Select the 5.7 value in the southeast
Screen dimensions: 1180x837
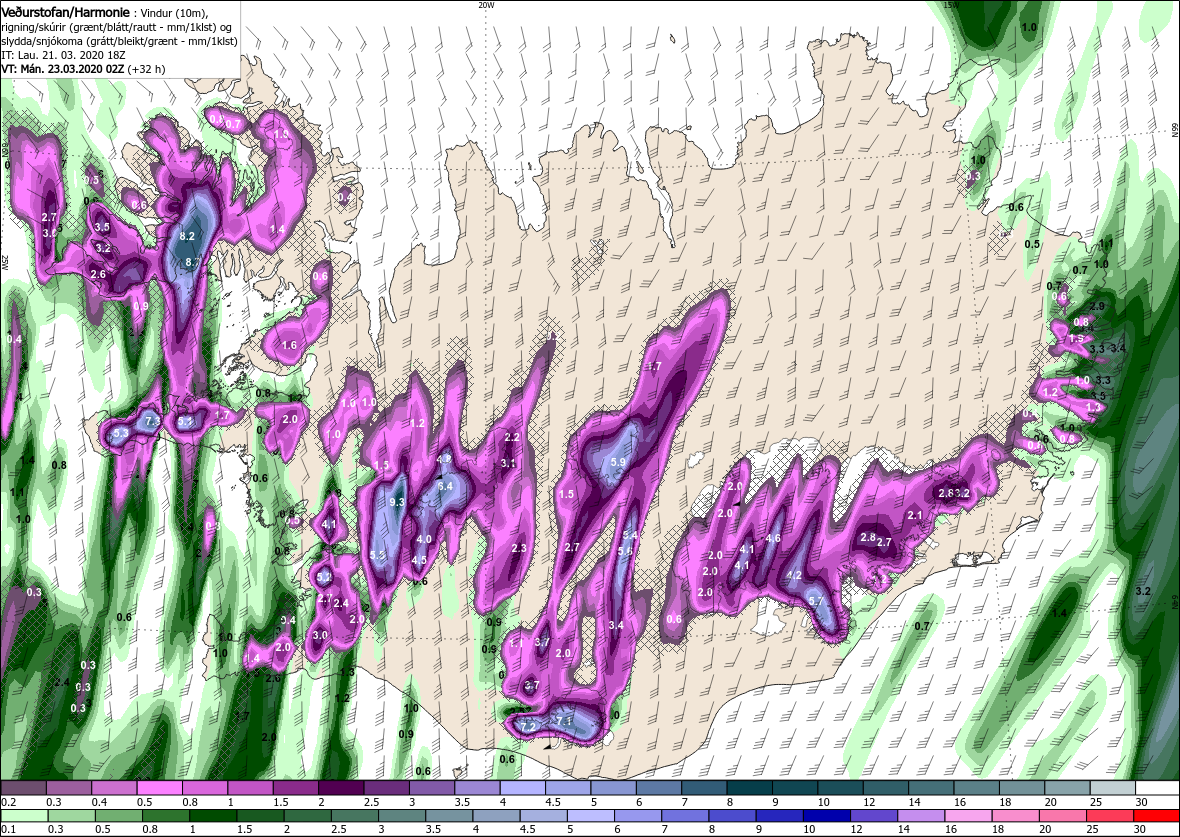coord(817,601)
